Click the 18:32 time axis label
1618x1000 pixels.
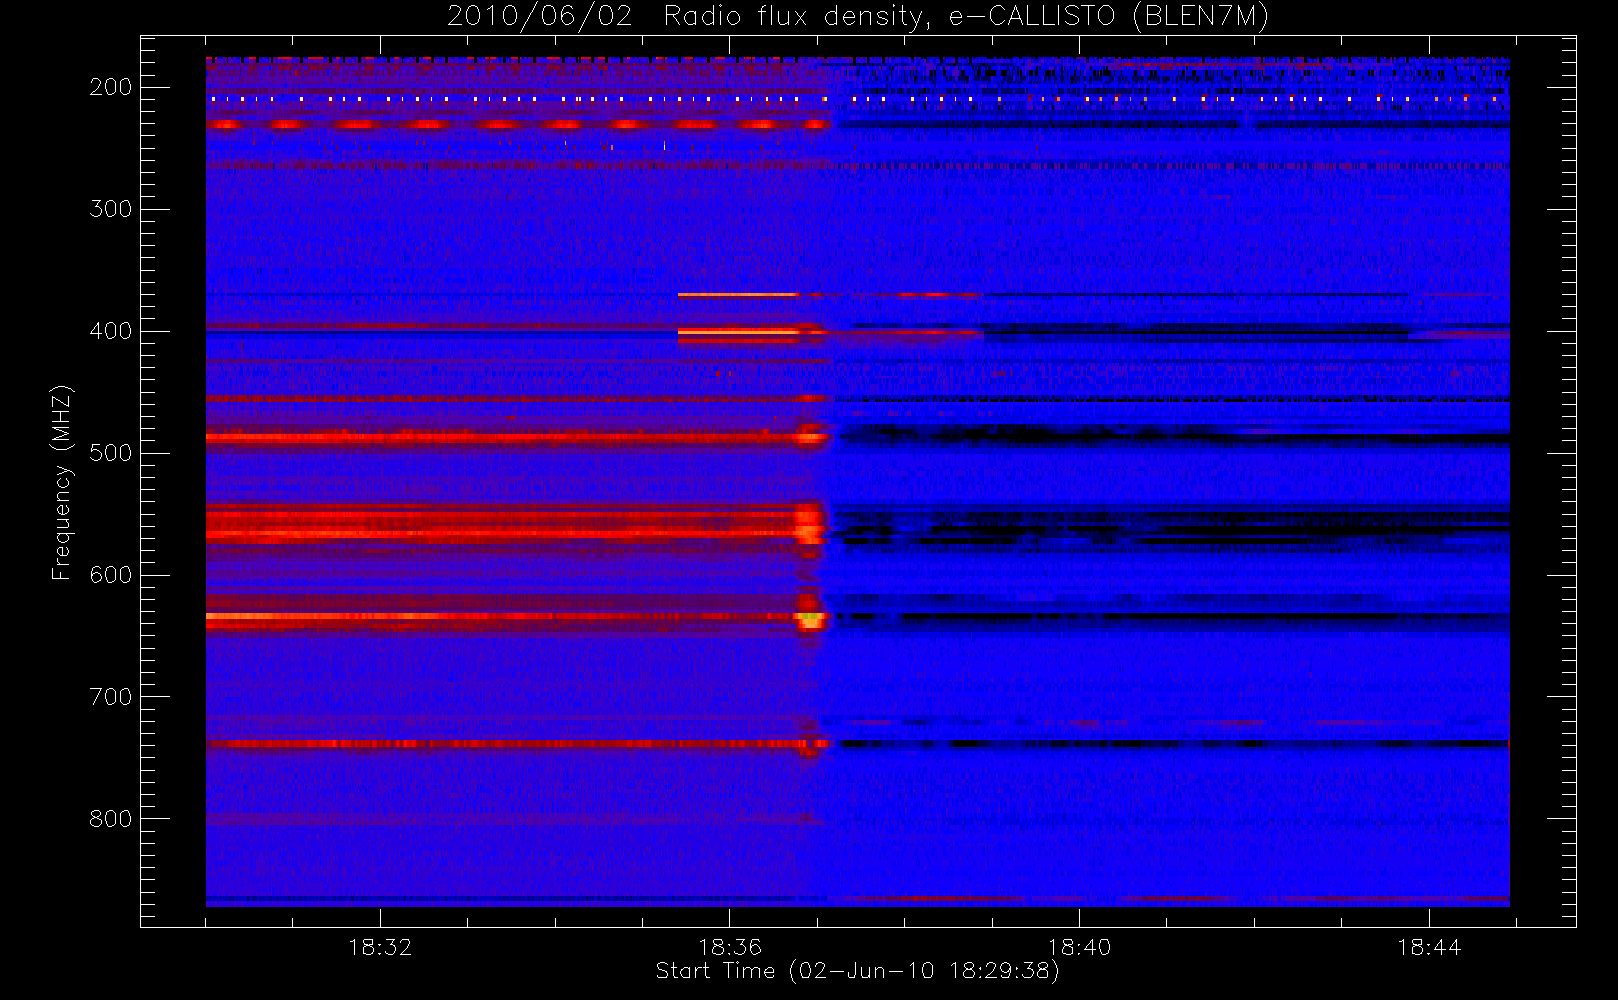point(380,947)
